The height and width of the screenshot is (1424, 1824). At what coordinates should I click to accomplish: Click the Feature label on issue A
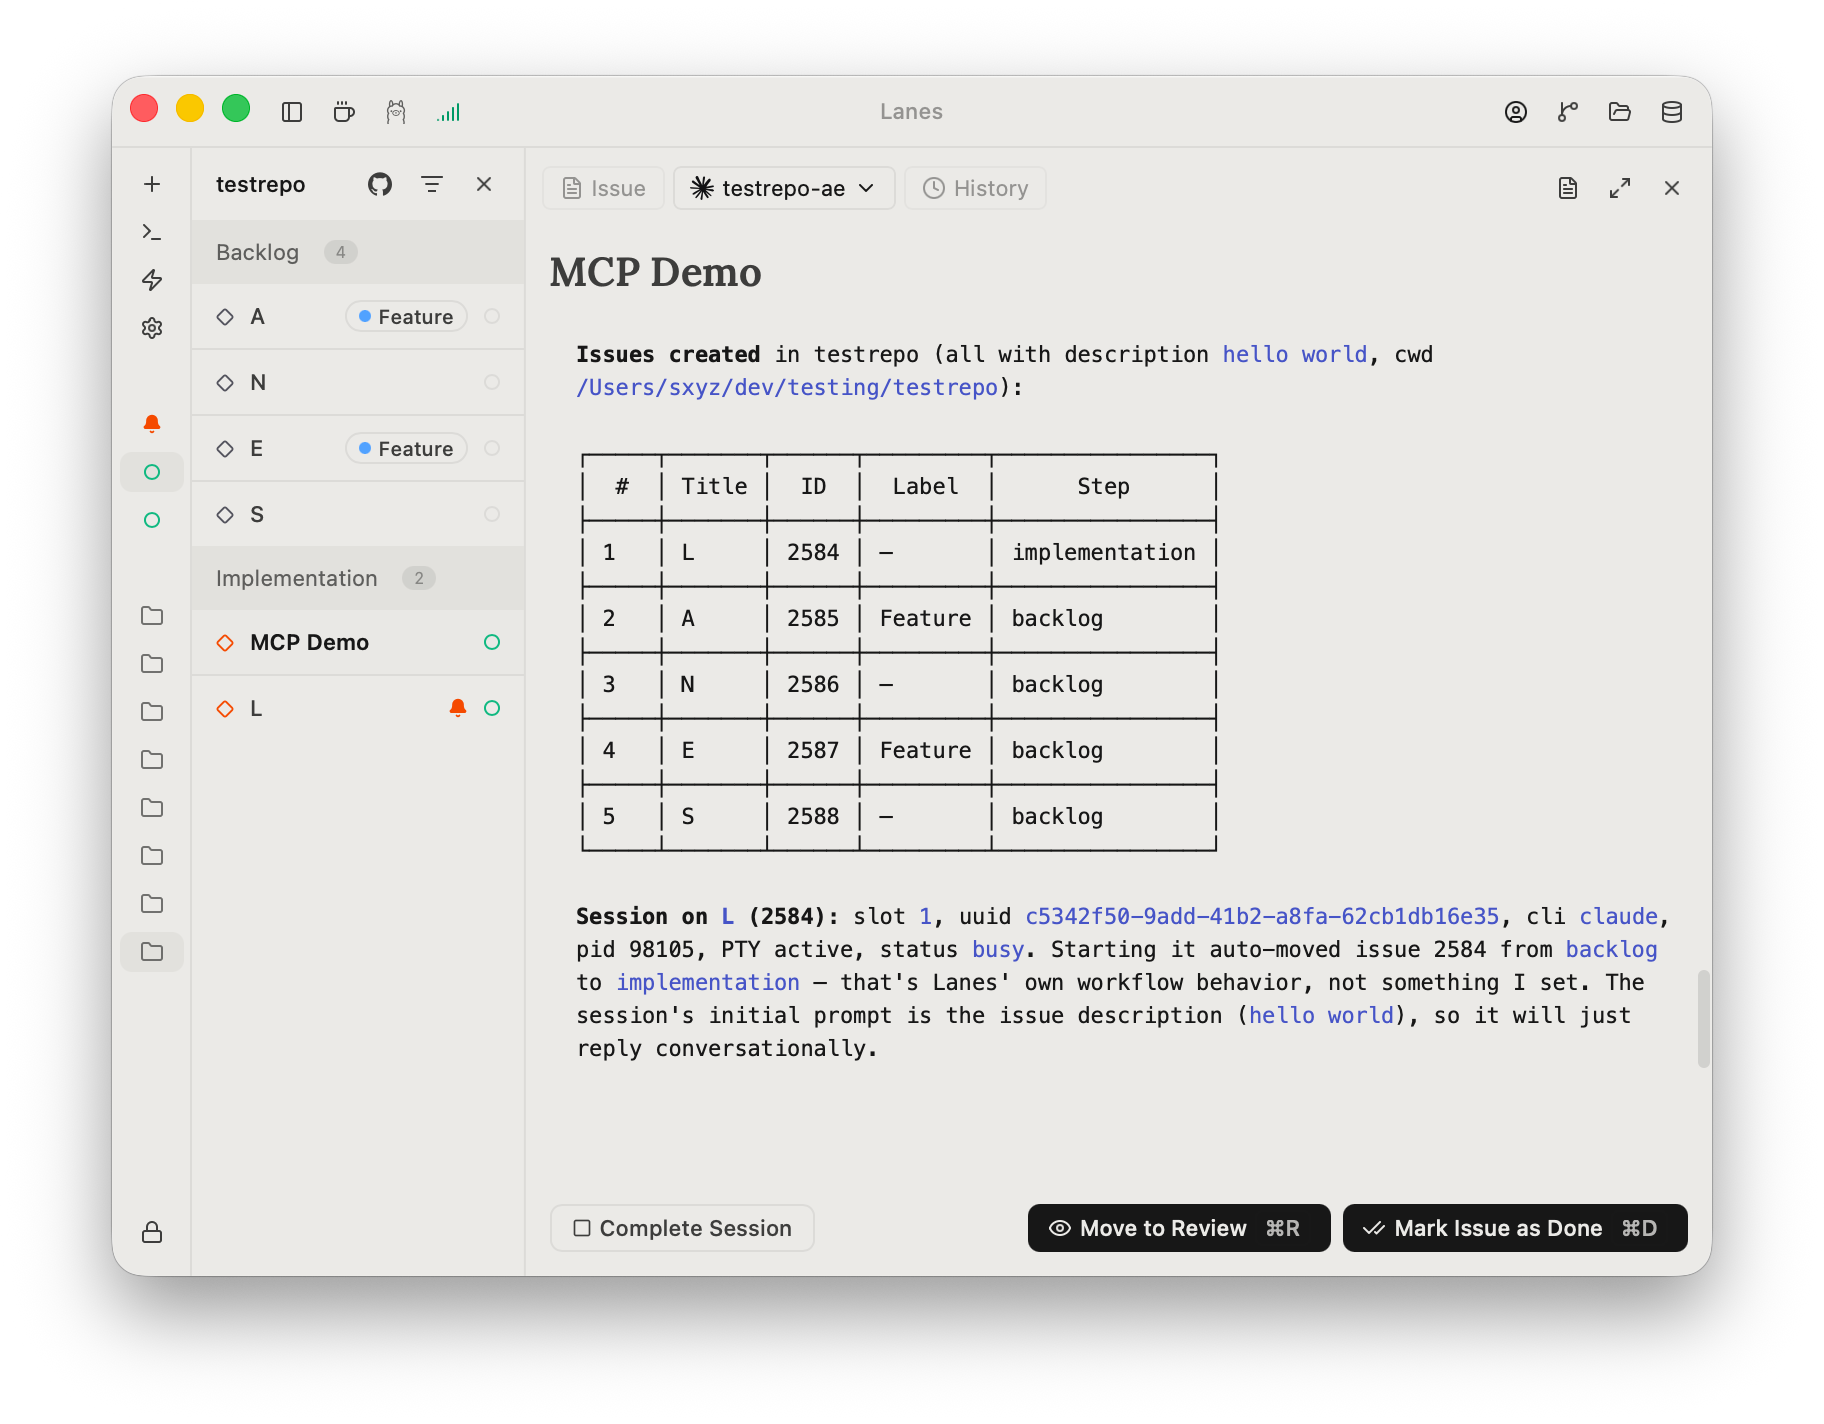coord(406,316)
